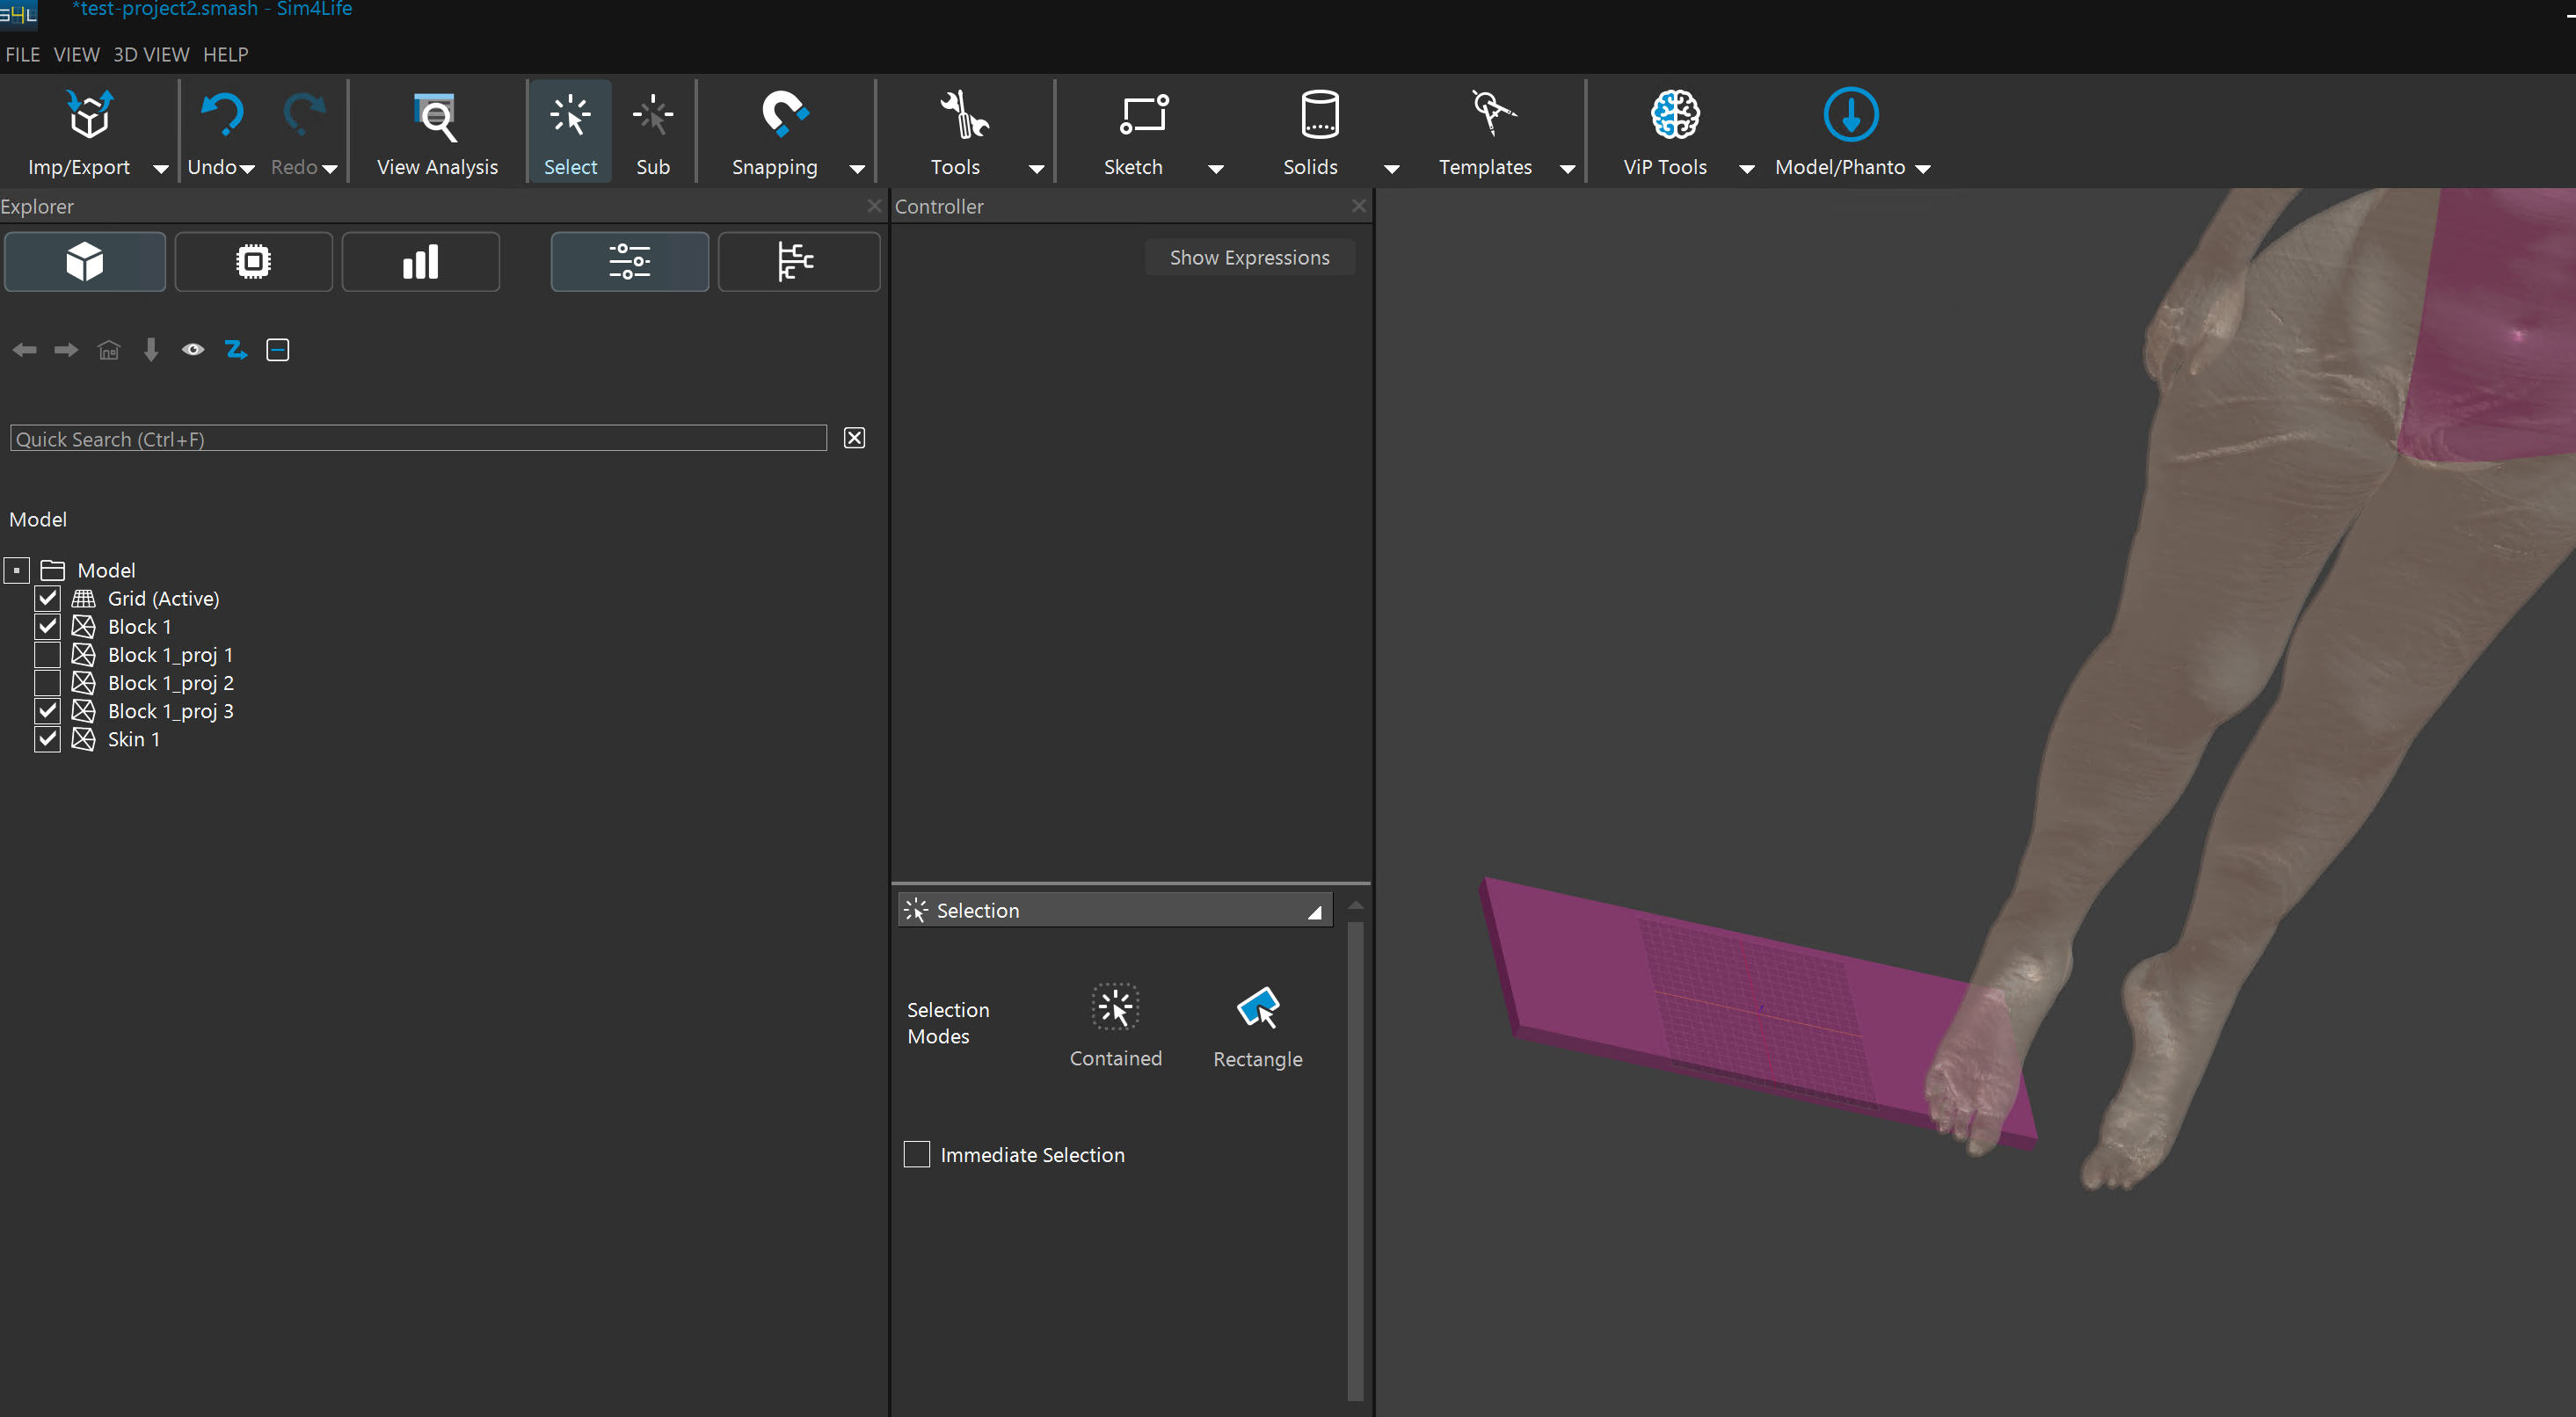
Task: Open the 3D VIEW menu
Action: point(151,54)
